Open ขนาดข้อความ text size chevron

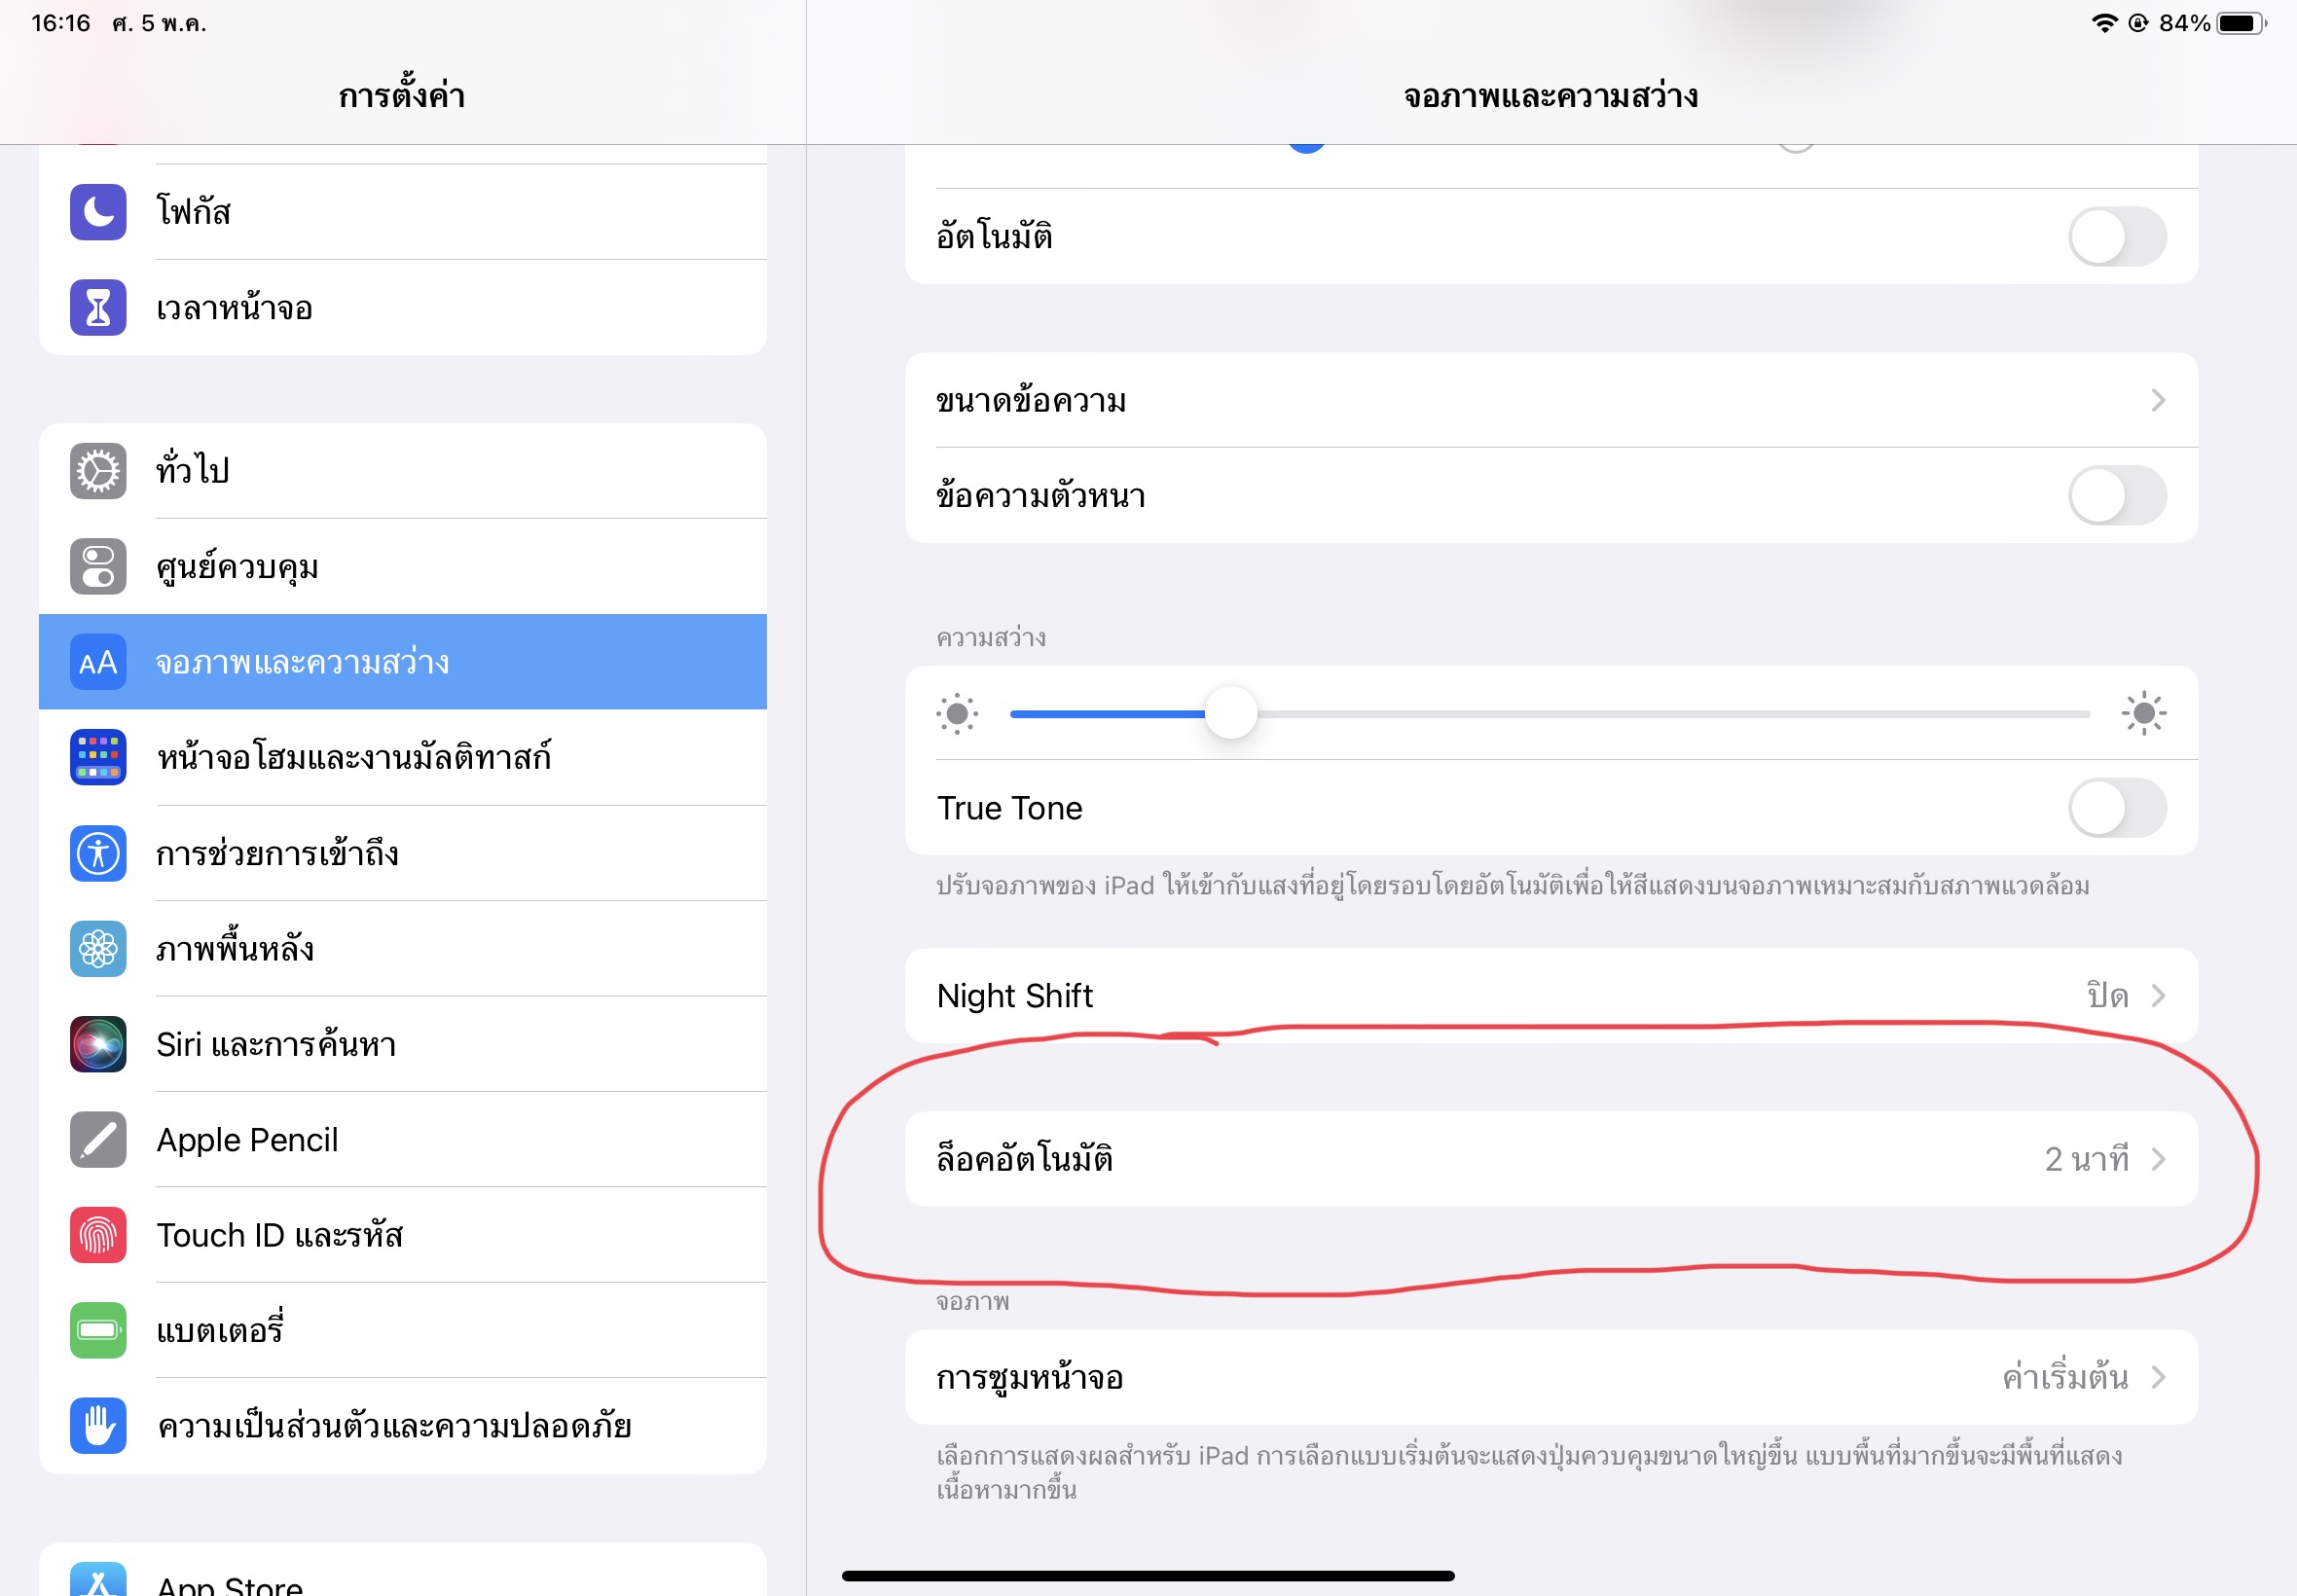tap(2158, 401)
